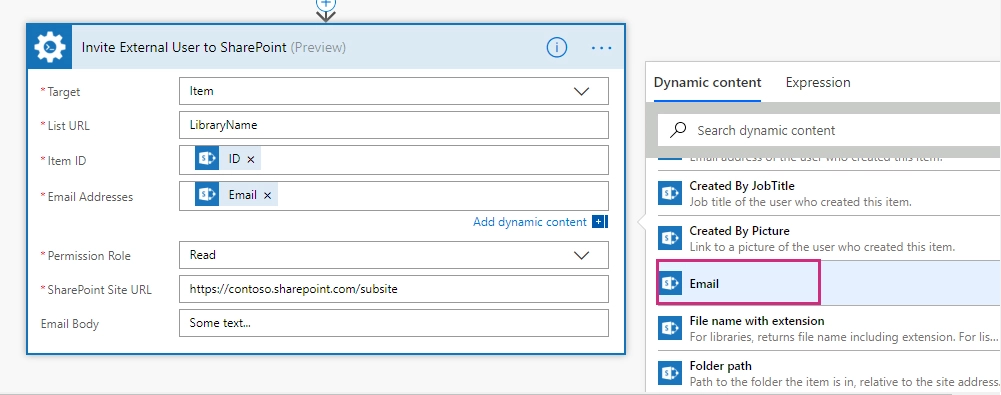1001x395 pixels.
Task: Click the Search dynamic content field
Action: (x=830, y=130)
